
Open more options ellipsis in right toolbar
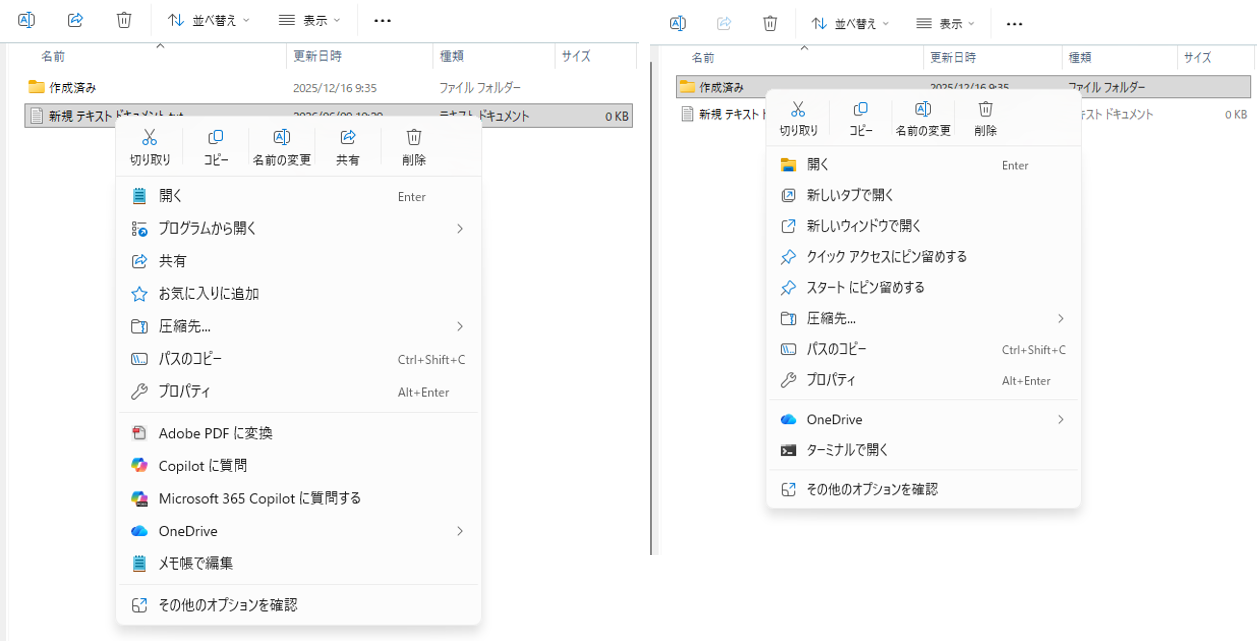1015,23
